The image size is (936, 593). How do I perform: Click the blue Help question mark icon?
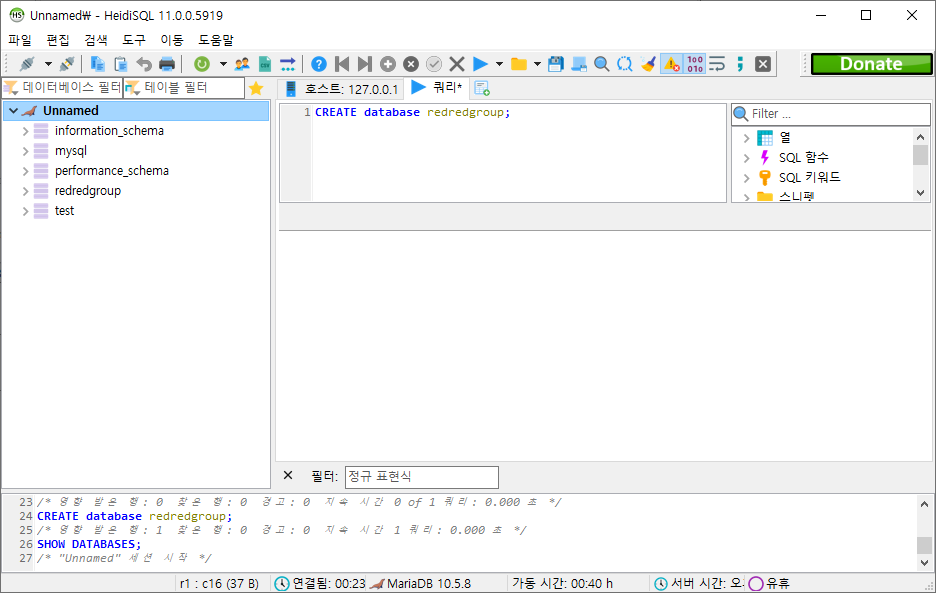point(318,64)
